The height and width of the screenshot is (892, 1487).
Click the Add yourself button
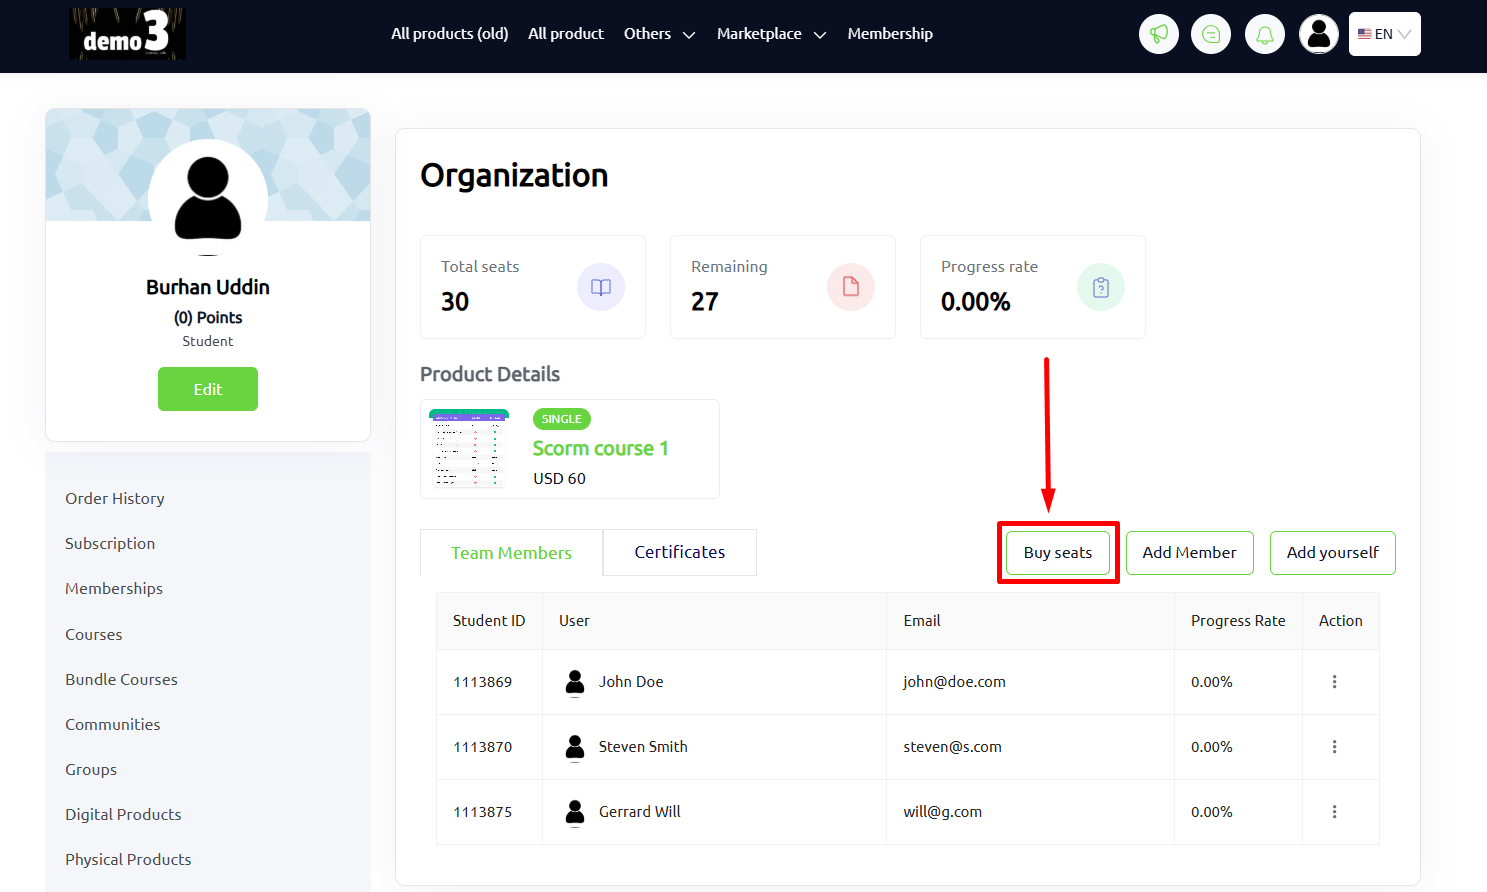point(1333,553)
